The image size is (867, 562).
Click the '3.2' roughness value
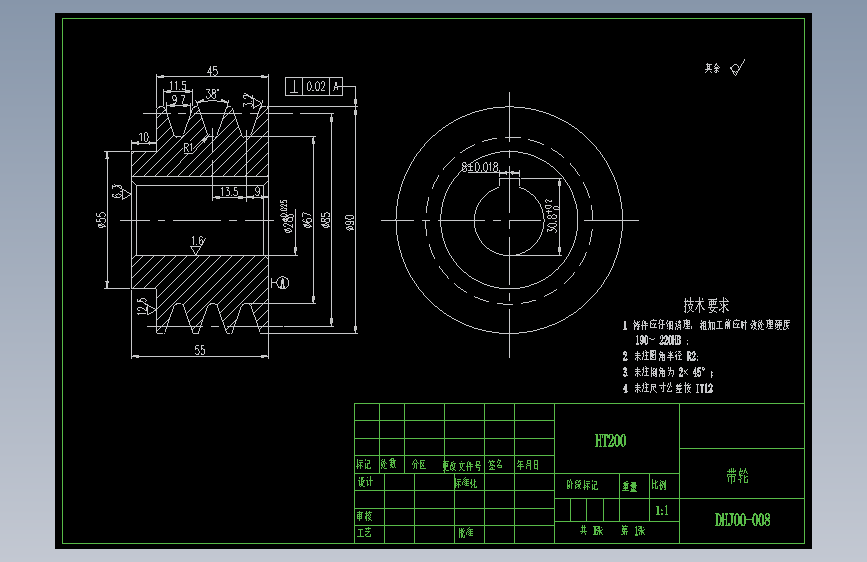pyautogui.click(x=249, y=100)
